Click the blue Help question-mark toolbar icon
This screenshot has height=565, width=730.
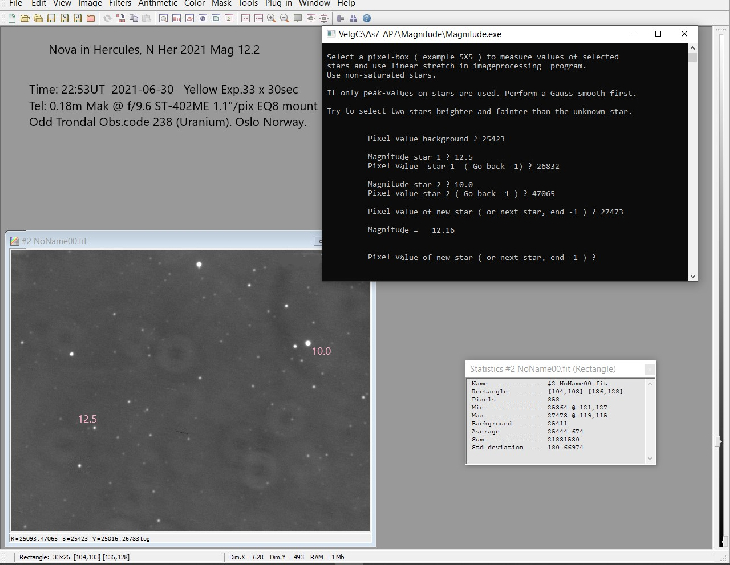(x=366, y=18)
